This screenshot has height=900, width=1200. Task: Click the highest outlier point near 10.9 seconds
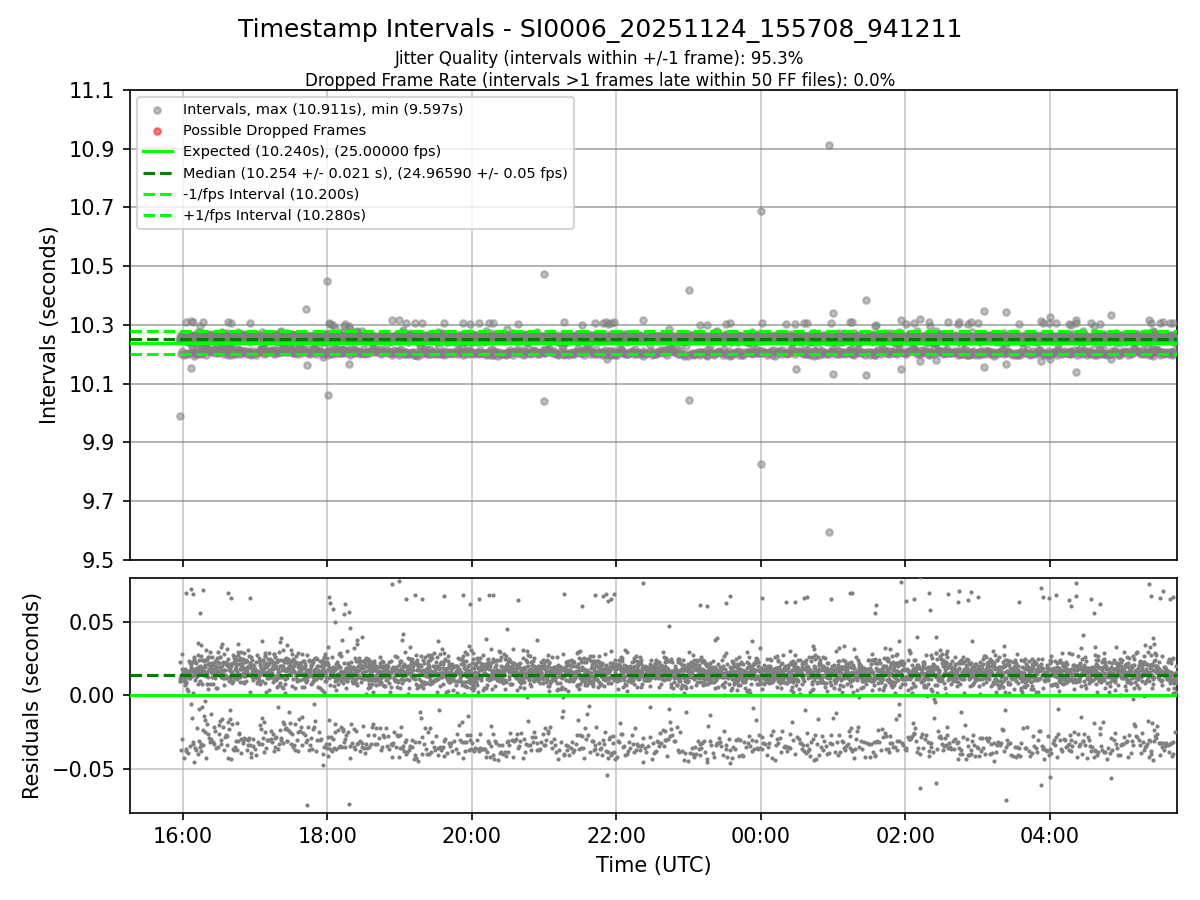[x=829, y=145]
